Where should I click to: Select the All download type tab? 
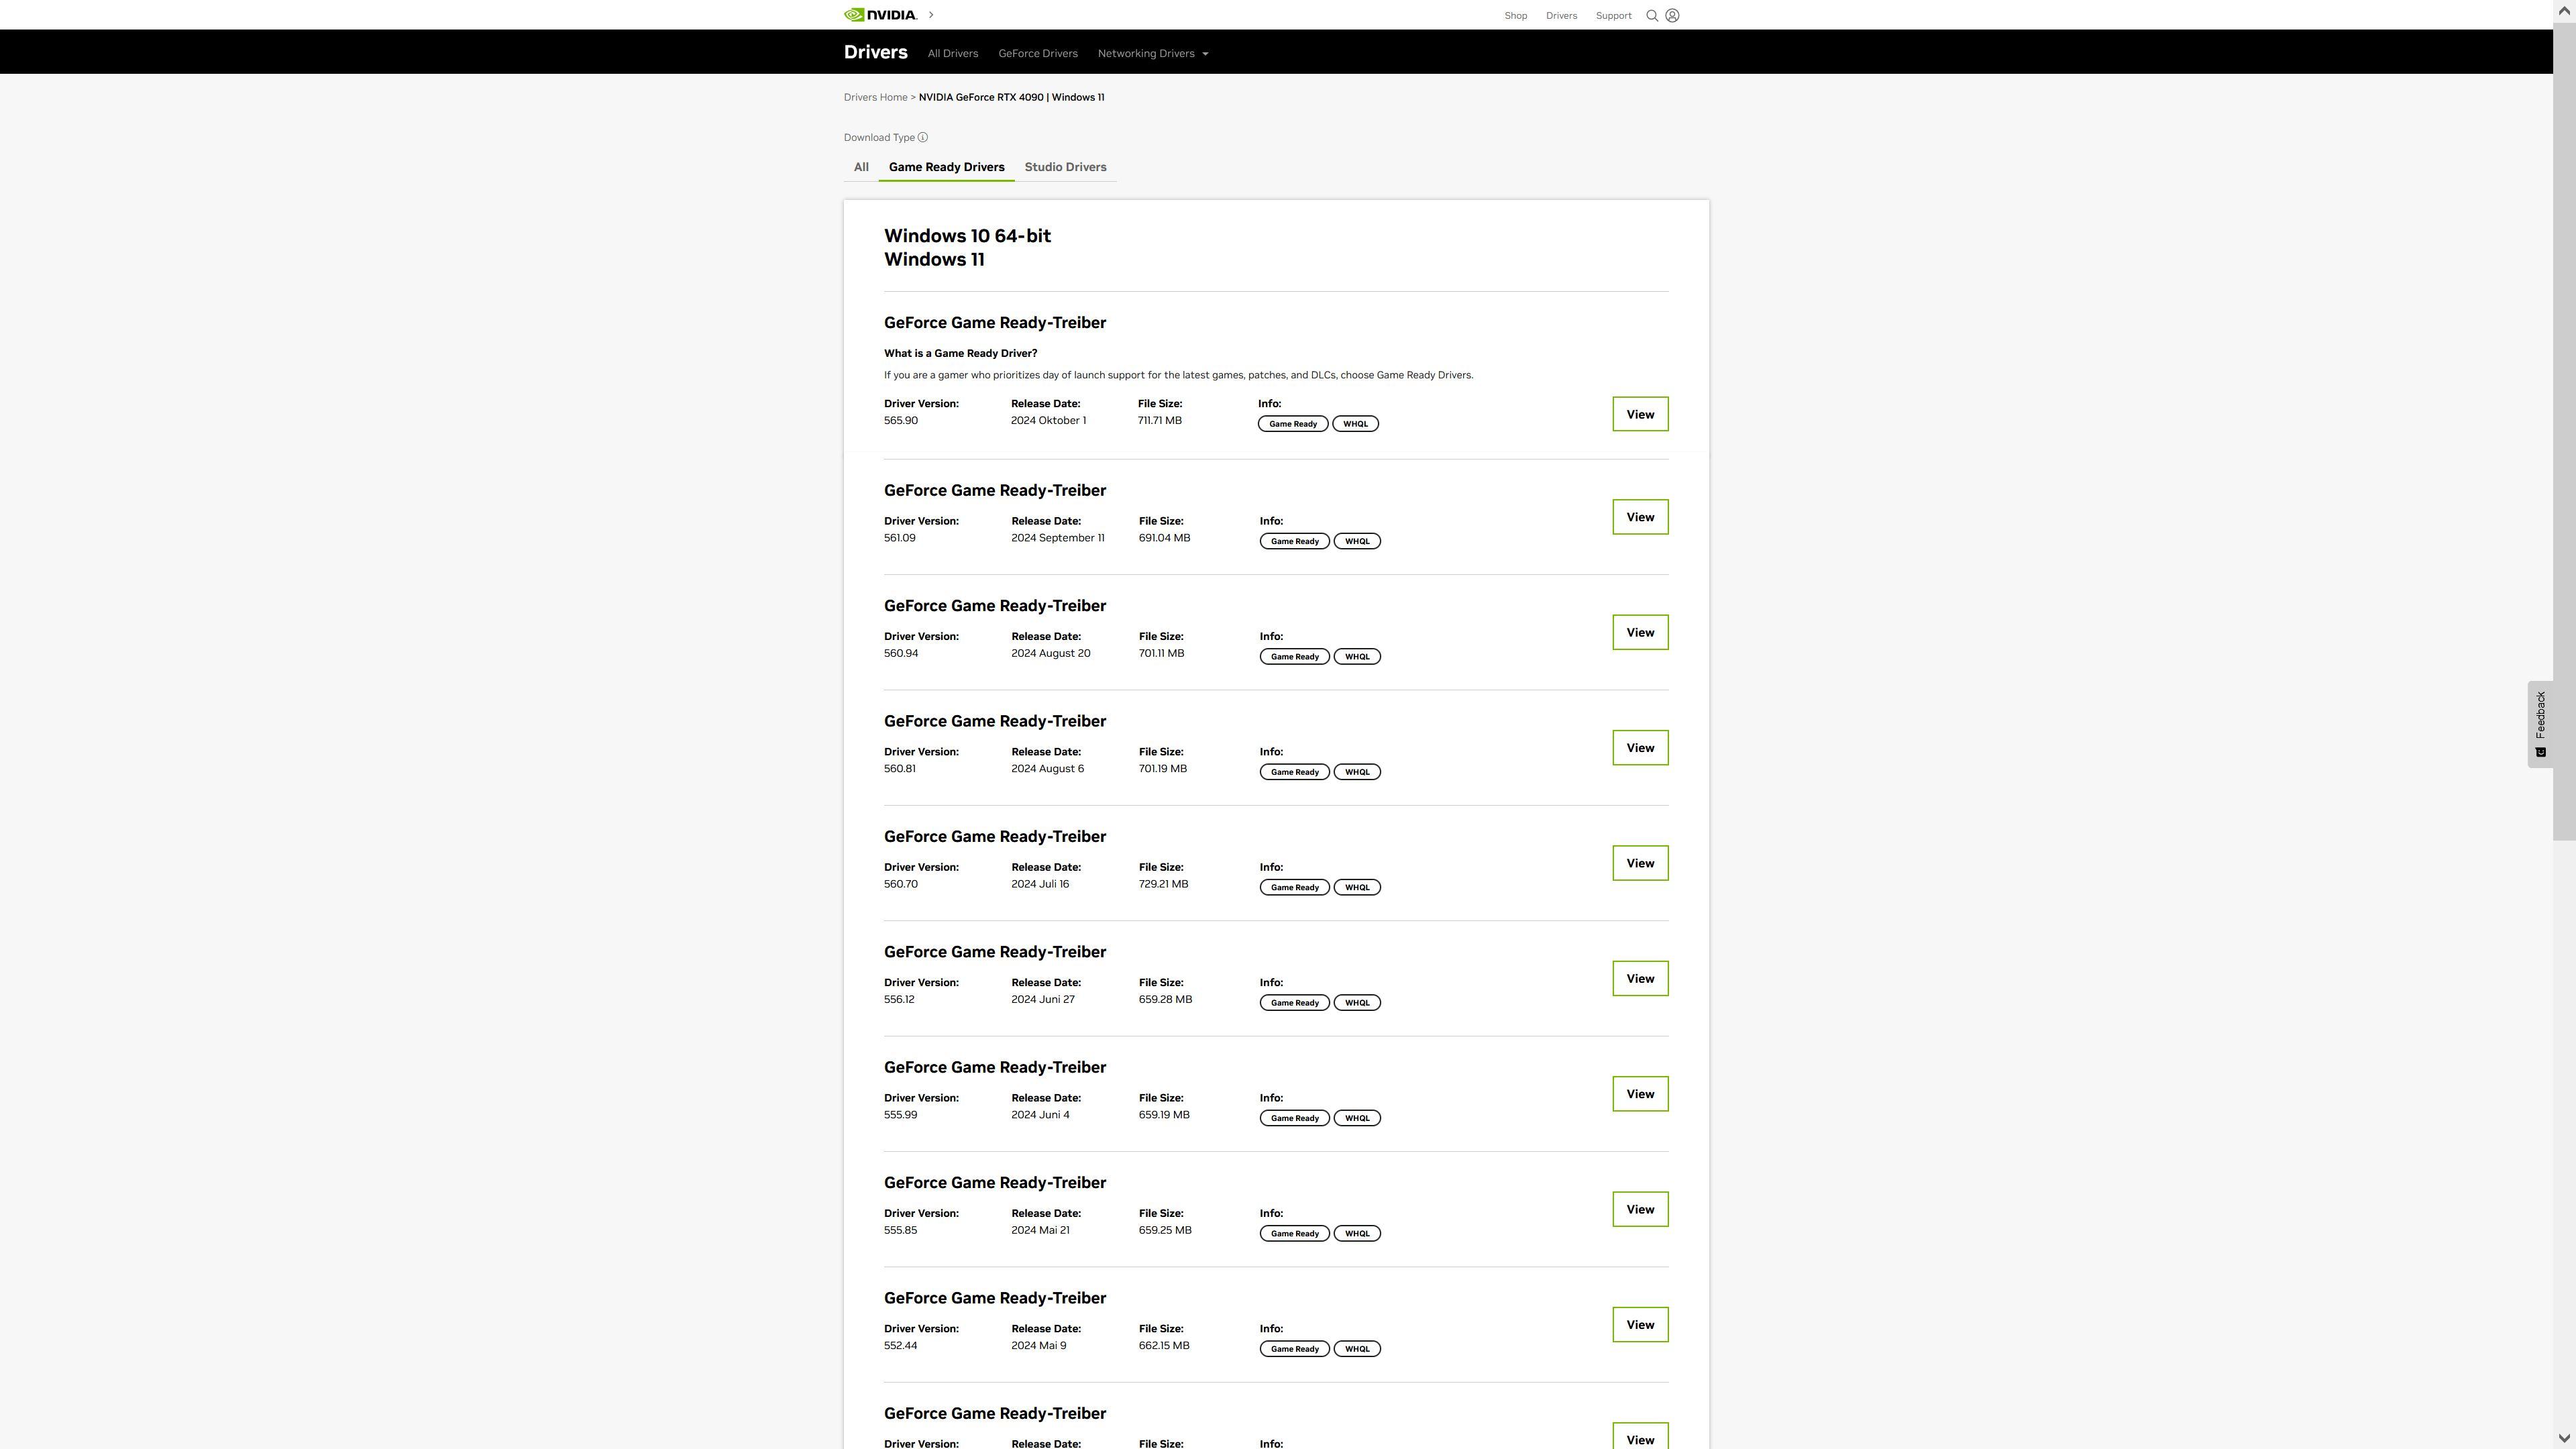pyautogui.click(x=861, y=167)
